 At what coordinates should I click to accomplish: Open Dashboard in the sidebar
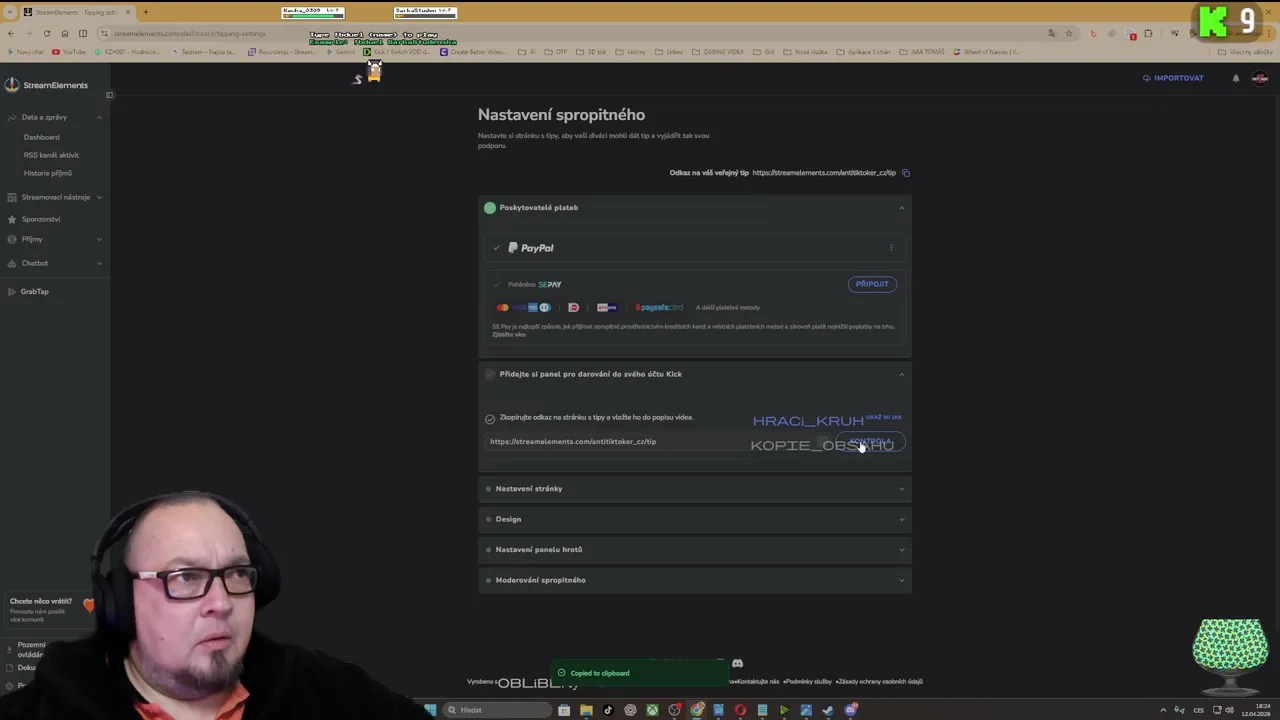click(41, 137)
